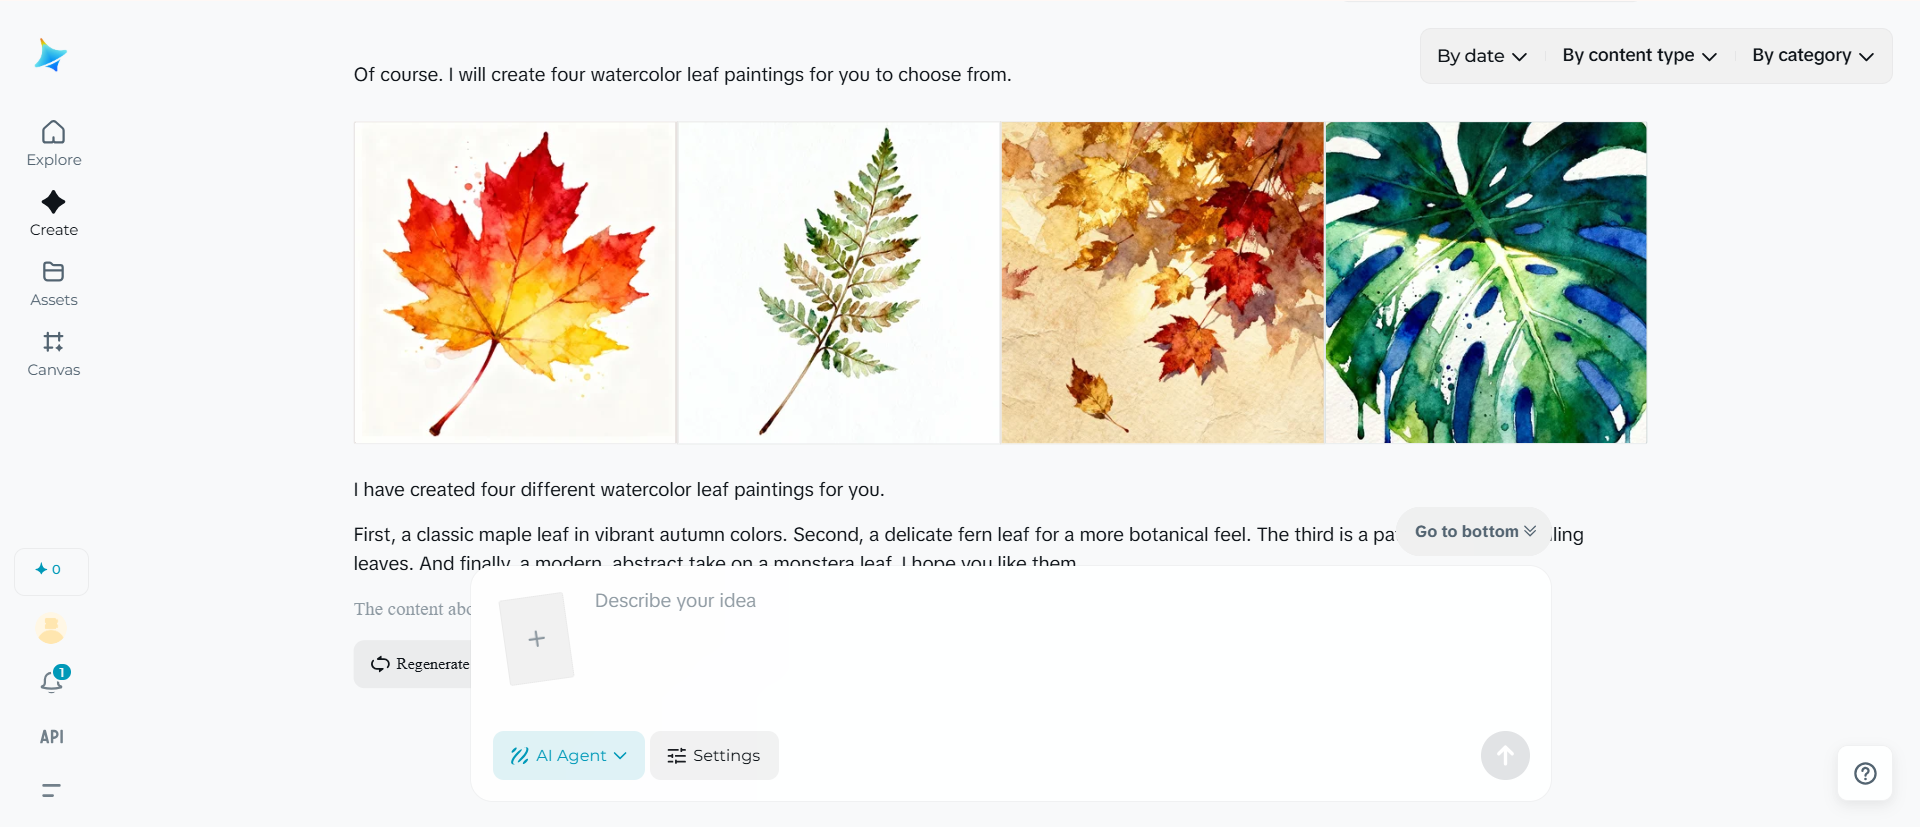Open the Canvas workspace

pos(54,354)
